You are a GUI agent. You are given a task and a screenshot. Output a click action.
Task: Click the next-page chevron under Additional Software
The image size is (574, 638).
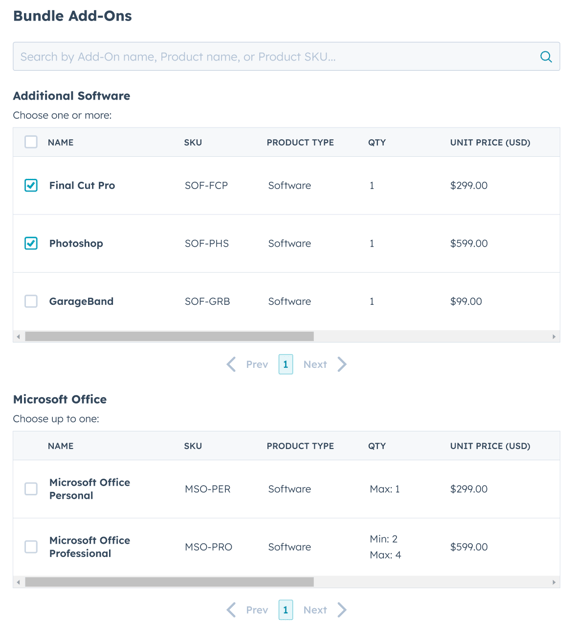(342, 364)
